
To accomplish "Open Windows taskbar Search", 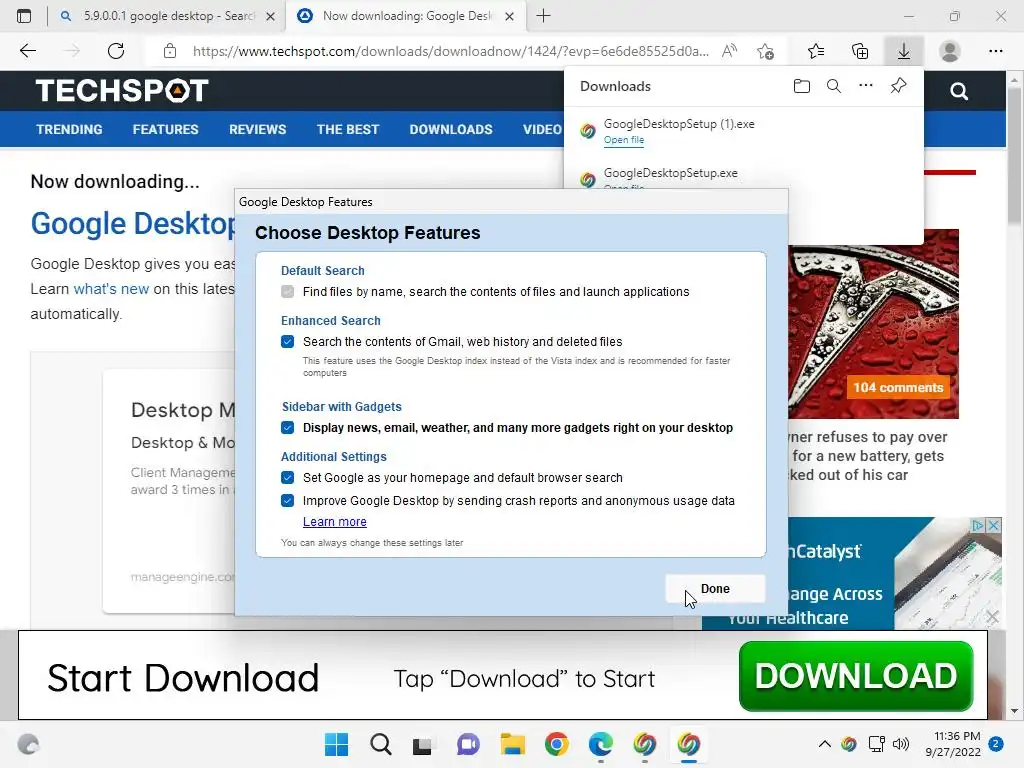I will (x=380, y=744).
